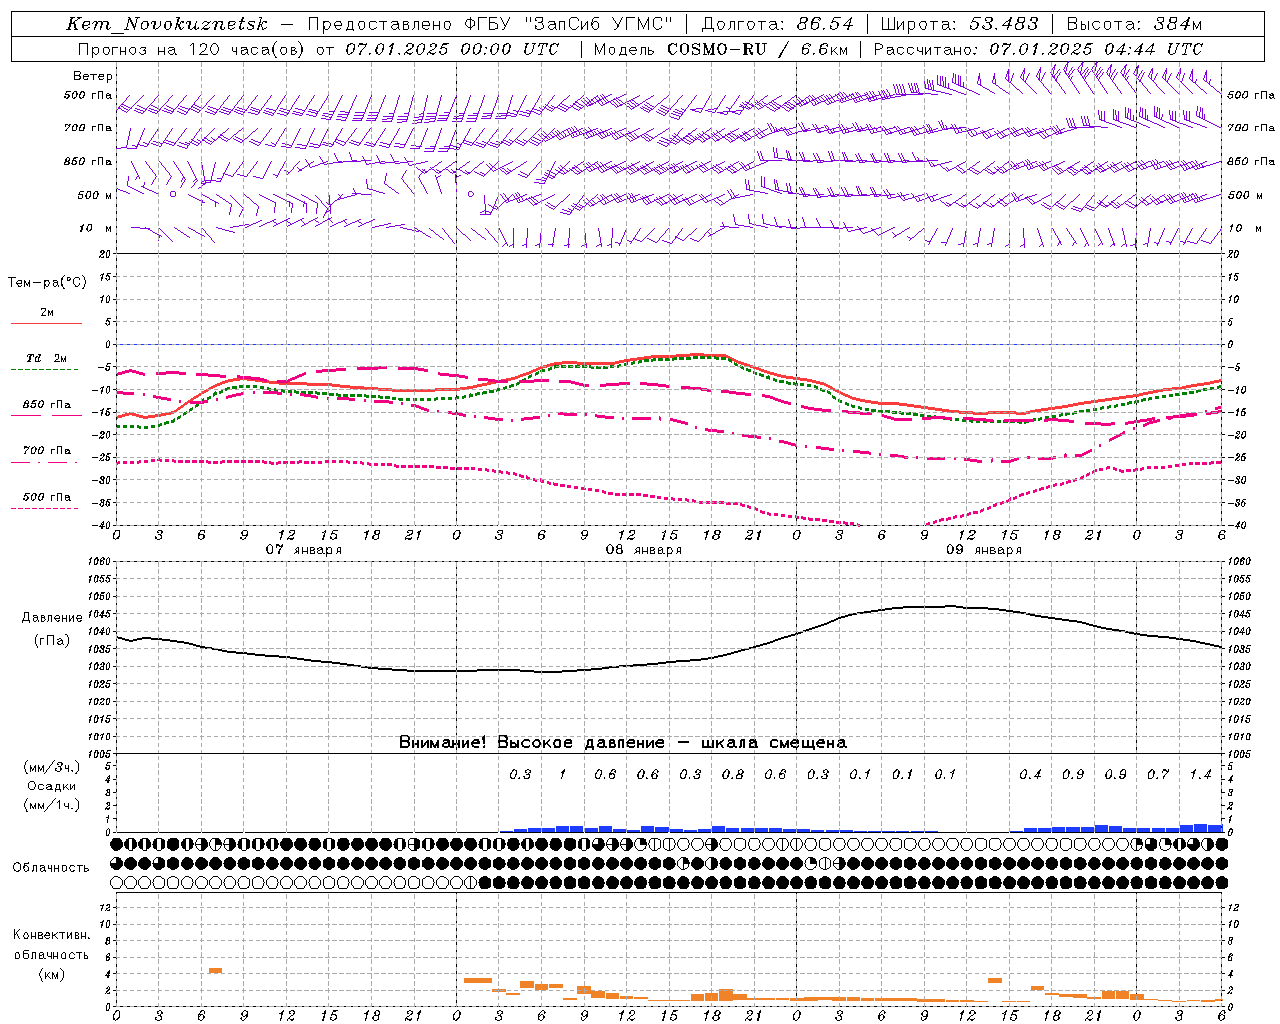This screenshot has height=1024, width=1280.
Task: Click the Давление panel label
Action: pyautogui.click(x=52, y=618)
